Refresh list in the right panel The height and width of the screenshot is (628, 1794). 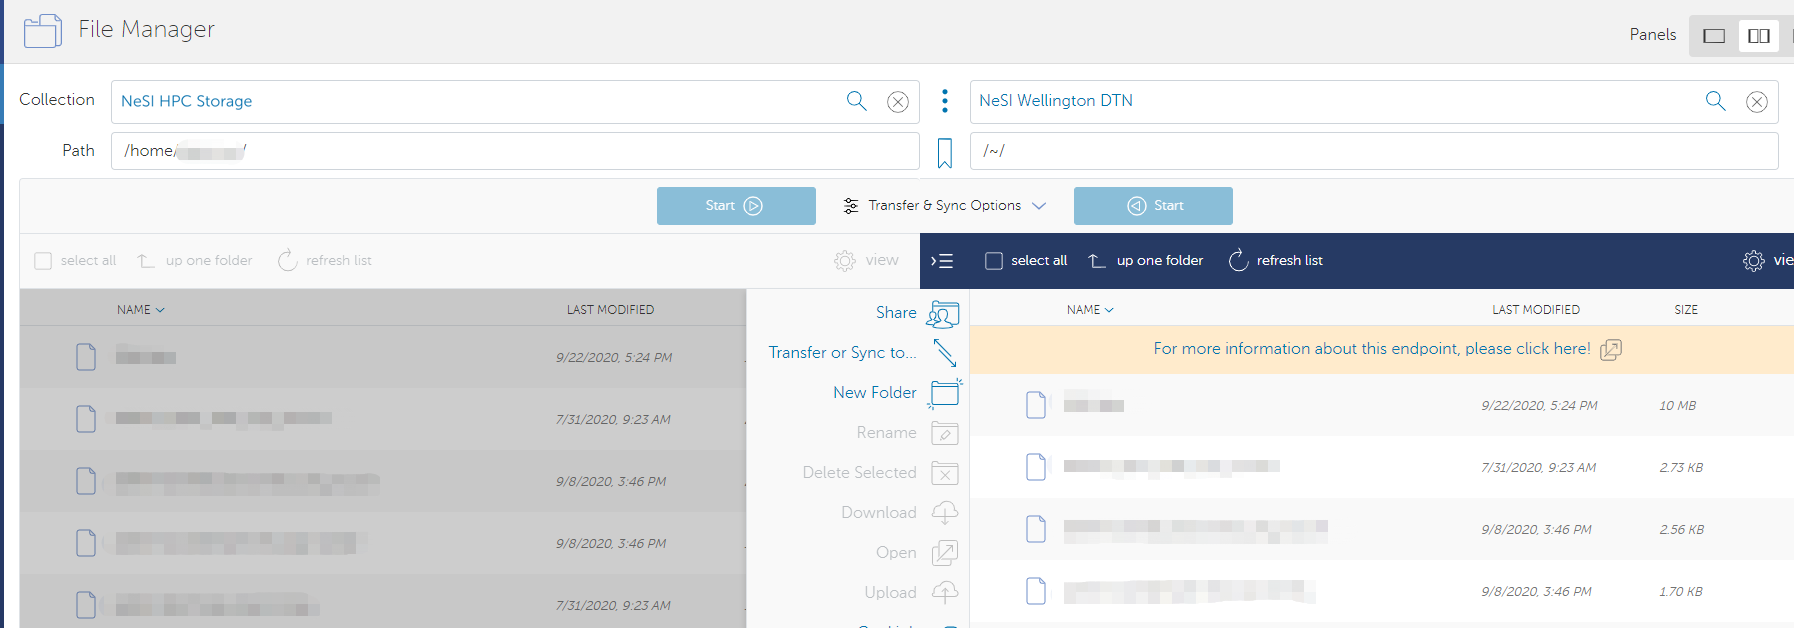(1275, 261)
